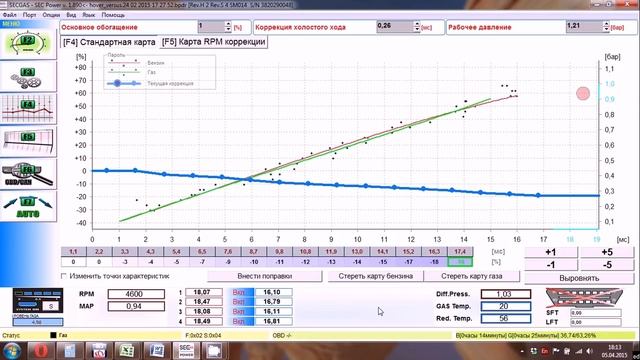This screenshot has width=640, height=360.
Task: Open the F3 gears settings panel
Action: 28,77
